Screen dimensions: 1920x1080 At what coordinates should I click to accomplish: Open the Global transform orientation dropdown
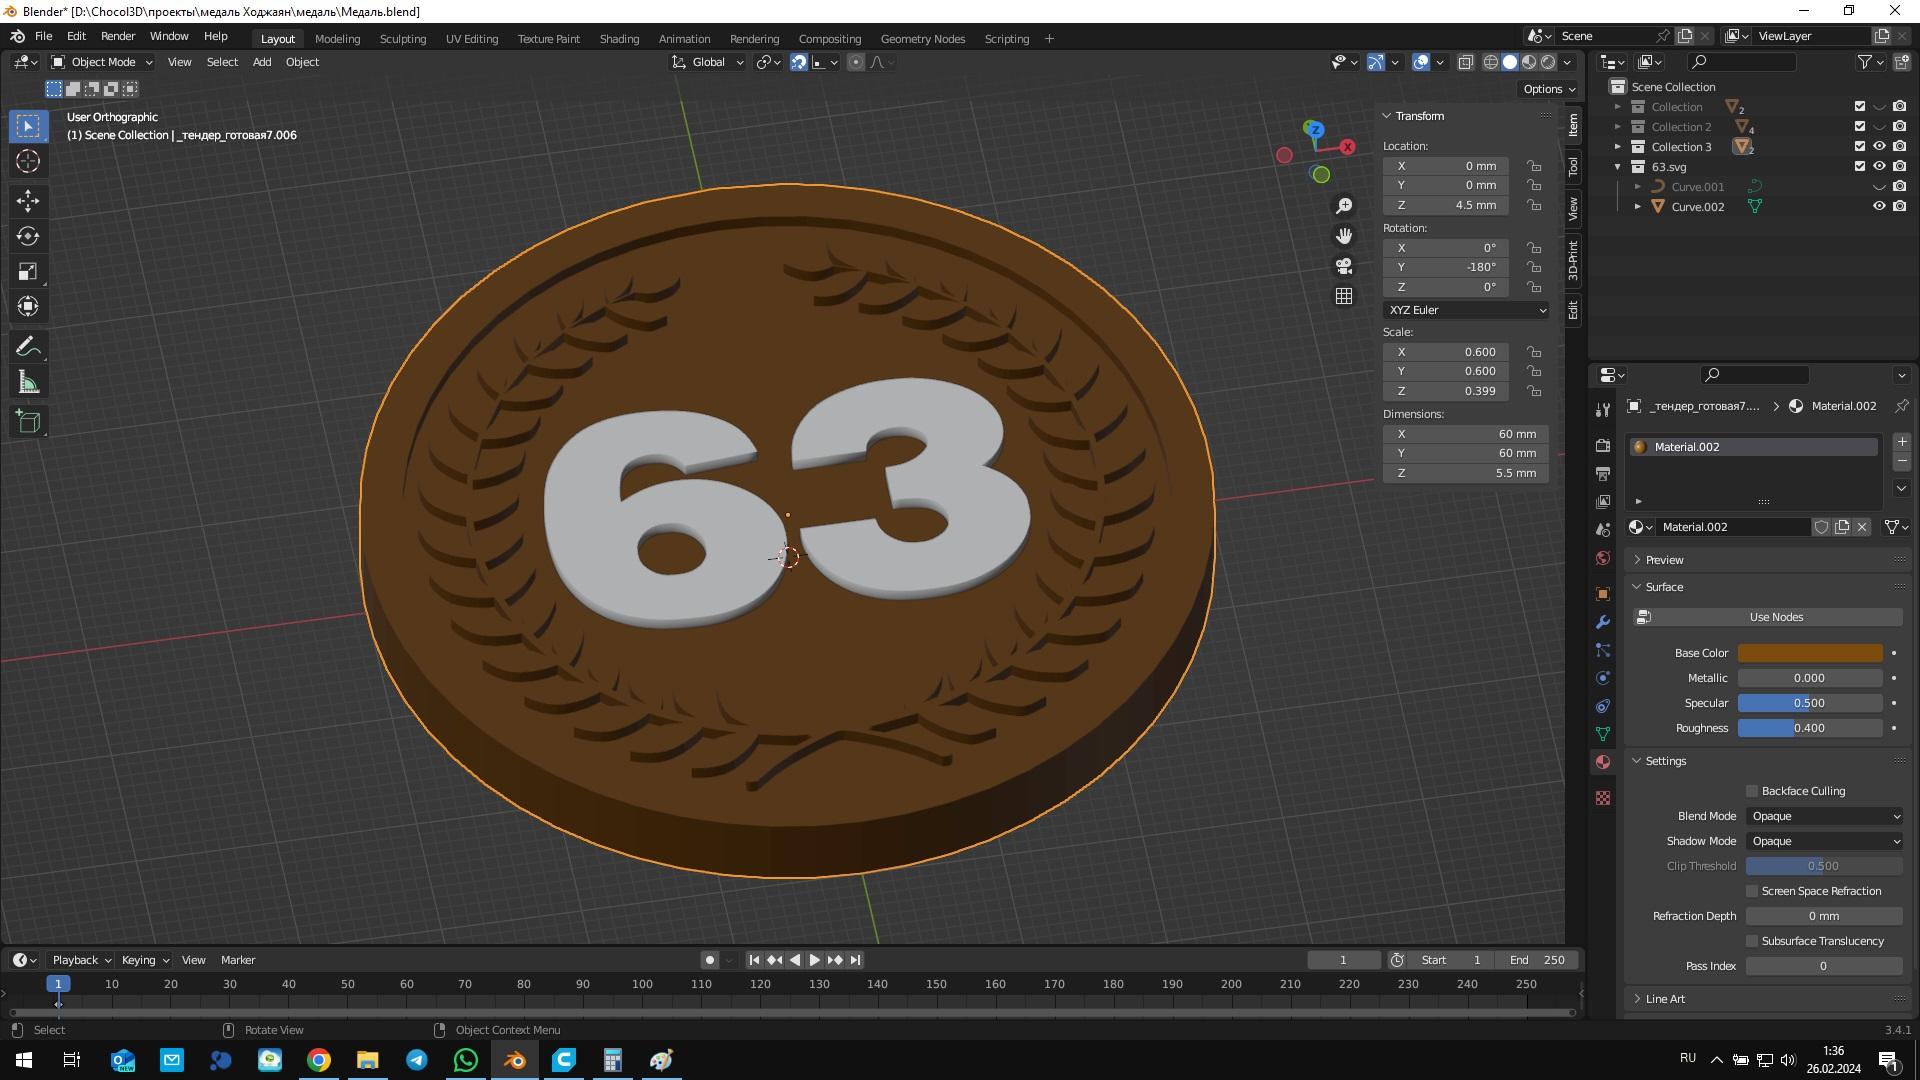pos(708,62)
